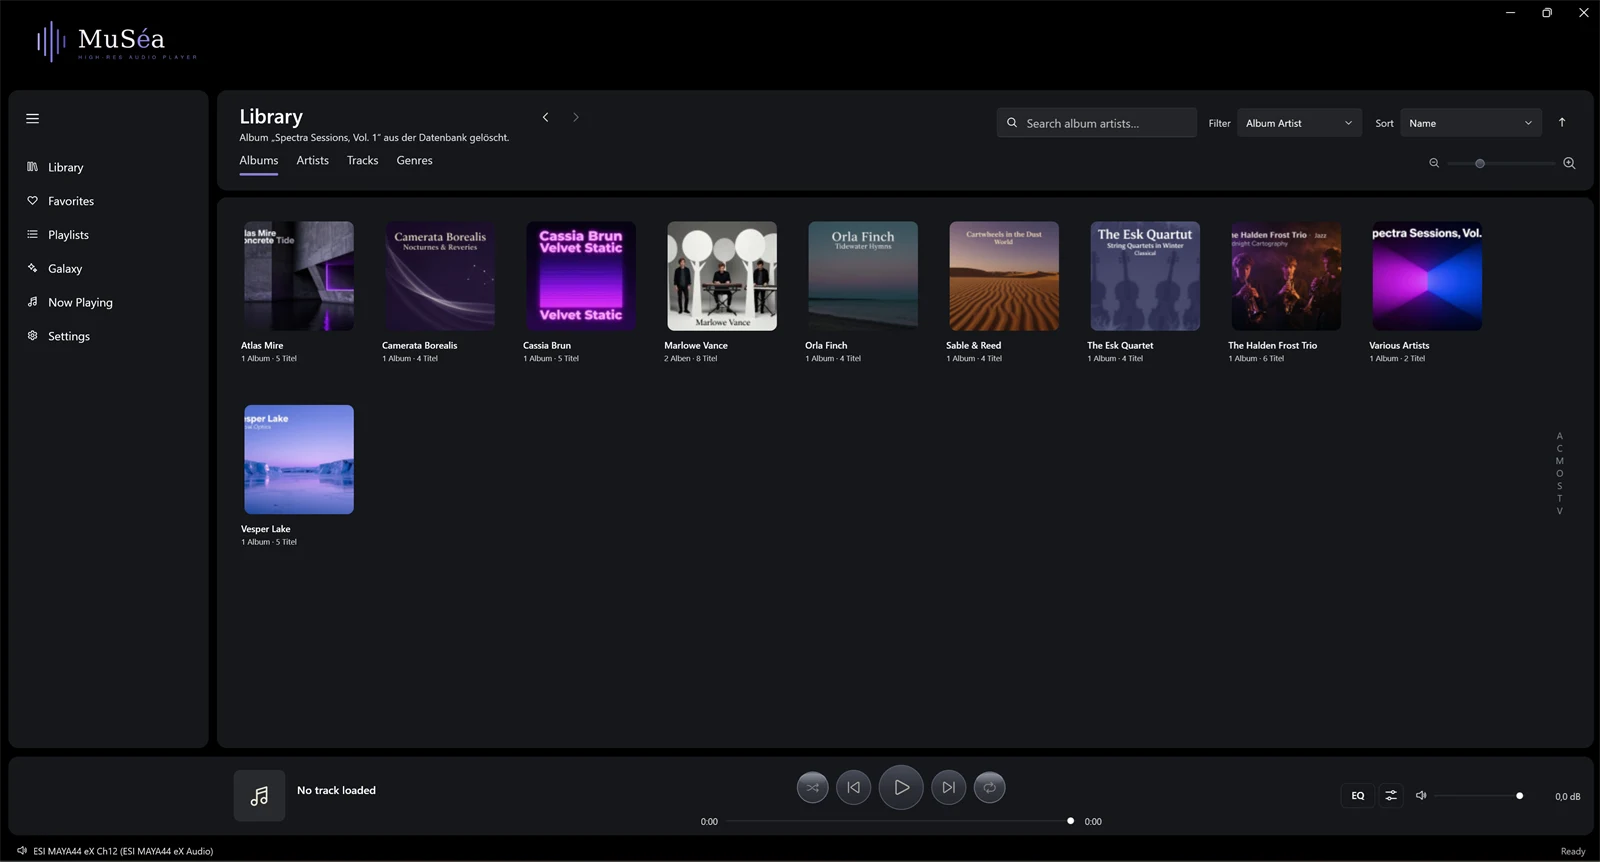Click the zoom in magnifier icon
Image resolution: width=1600 pixels, height=862 pixels.
[x=1569, y=163]
